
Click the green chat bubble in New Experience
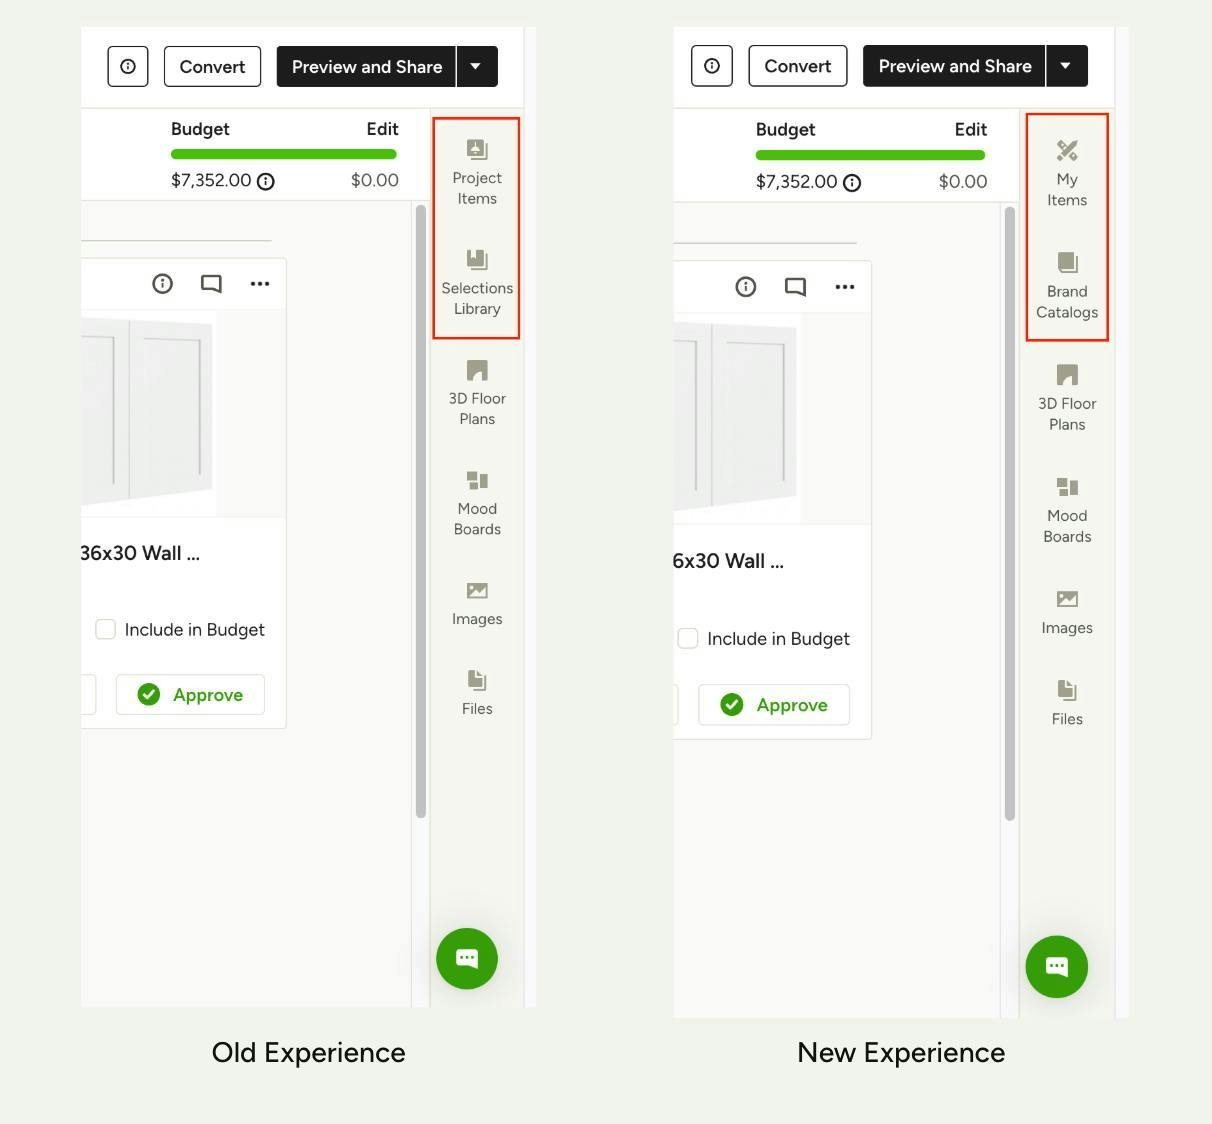[1056, 966]
